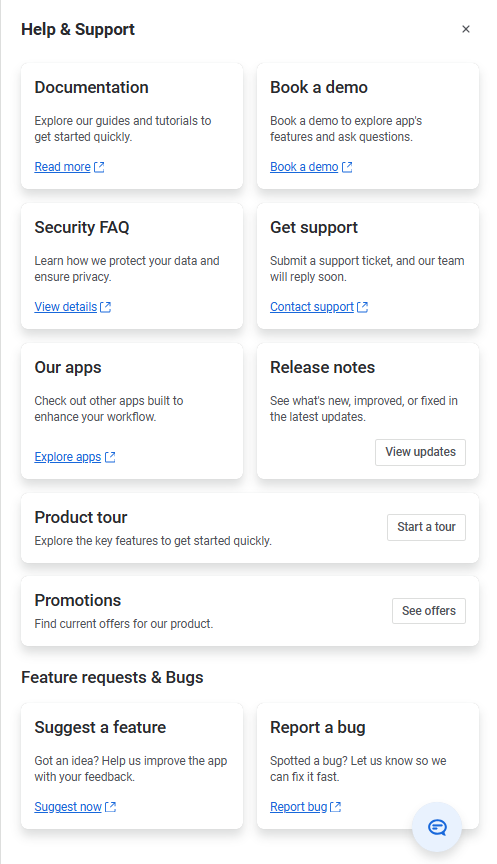Click external-link icon beside Report bug
Image resolution: width=497 pixels, height=864 pixels.
(x=336, y=807)
